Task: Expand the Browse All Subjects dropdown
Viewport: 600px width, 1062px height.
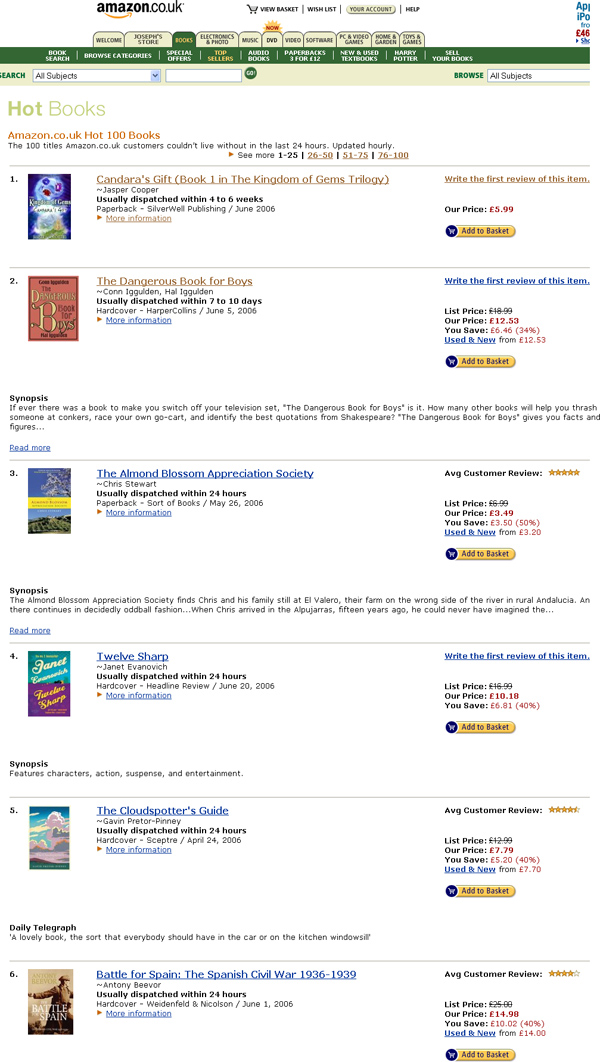Action: pyautogui.click(x=538, y=76)
